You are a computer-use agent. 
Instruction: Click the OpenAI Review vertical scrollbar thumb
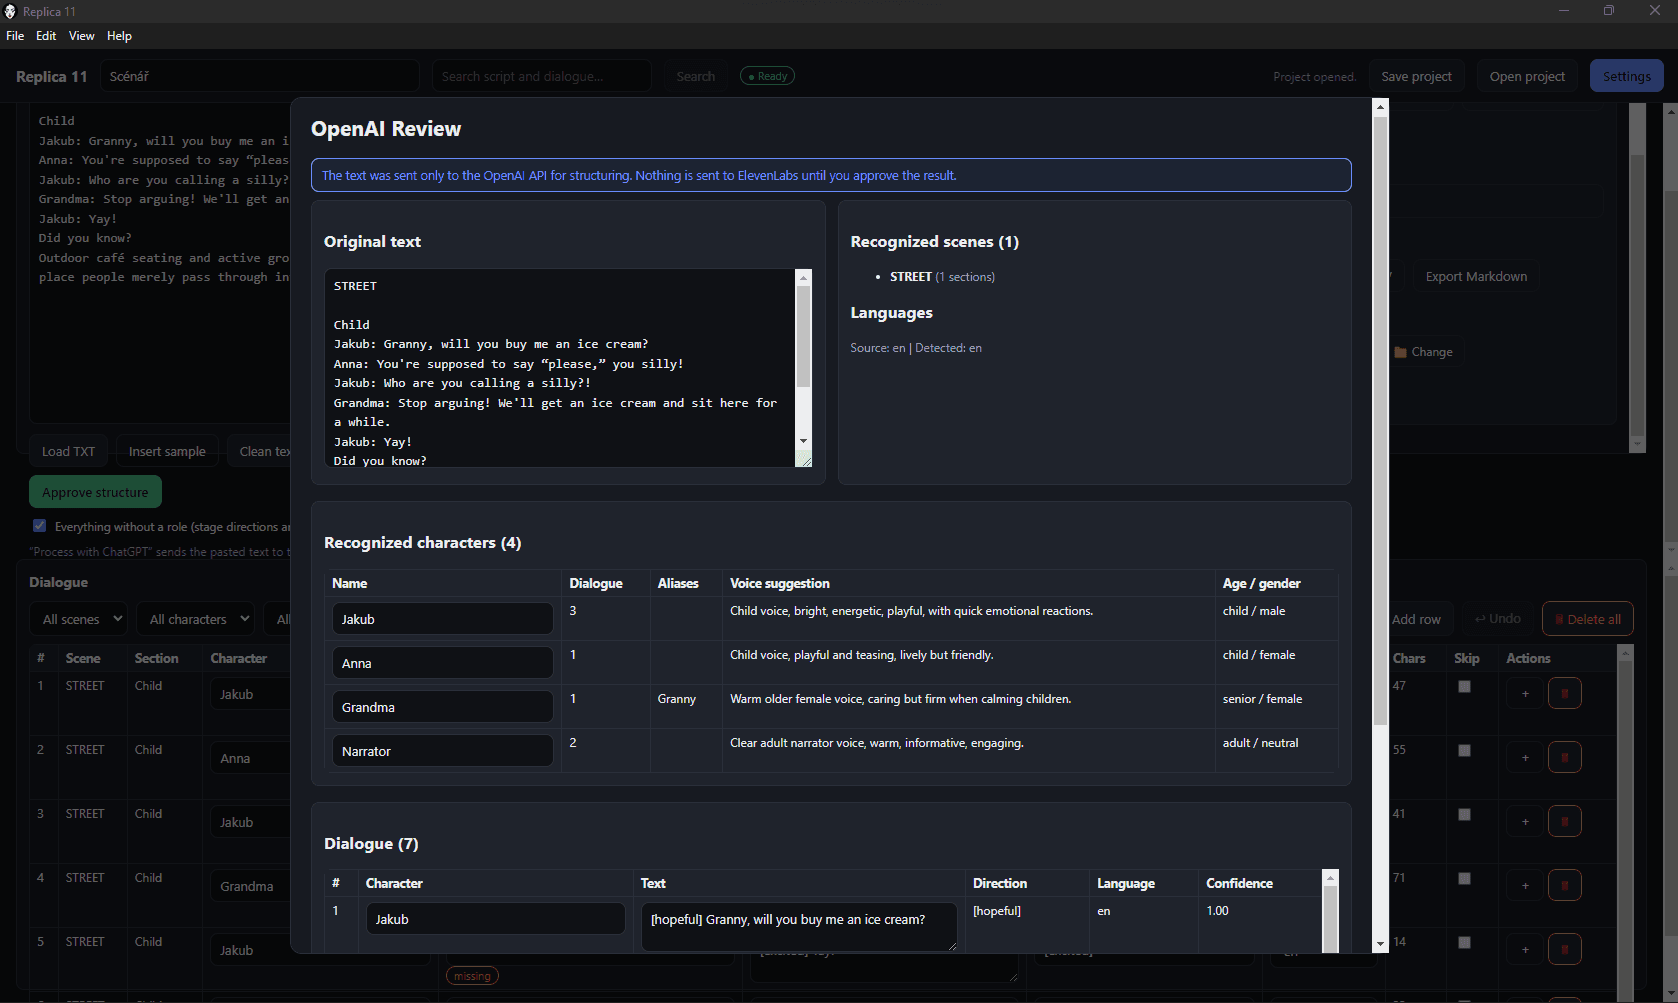[x=1380, y=420]
